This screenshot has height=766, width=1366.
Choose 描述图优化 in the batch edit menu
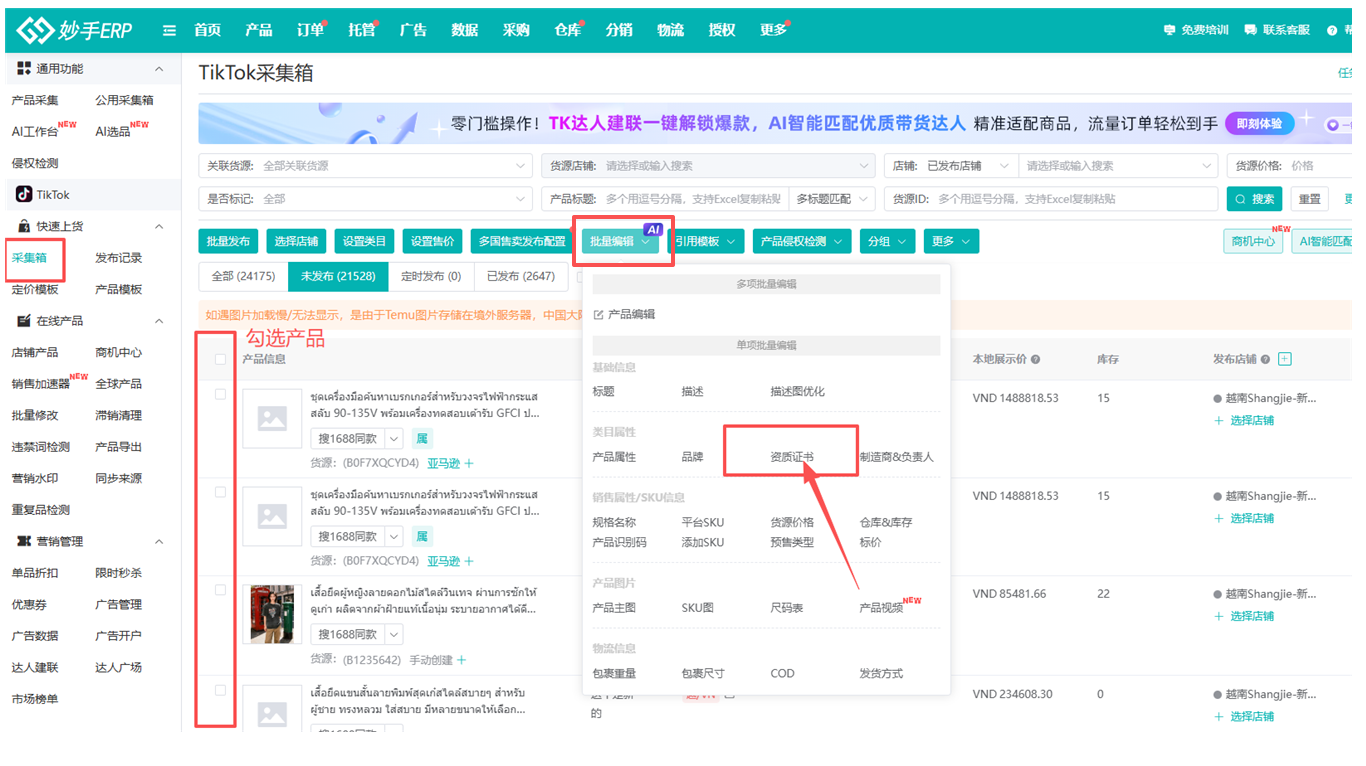pos(798,392)
